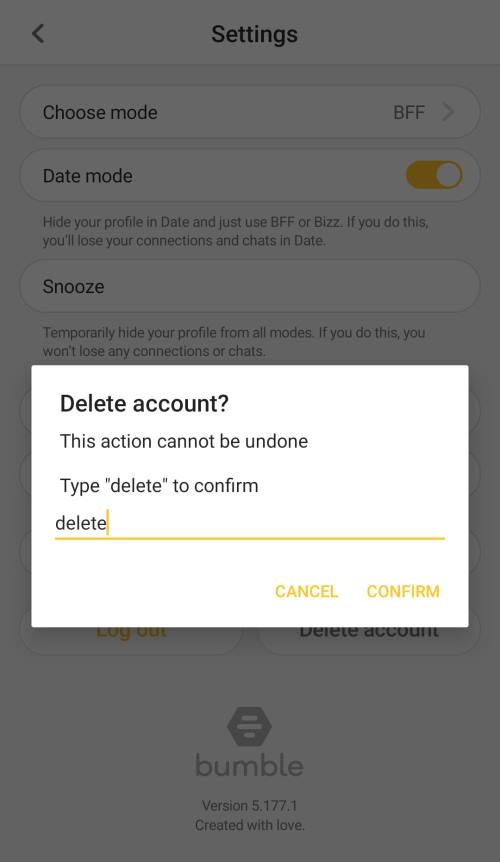Focus the "delete" confirmation text field
The image size is (500, 862).
(250, 523)
